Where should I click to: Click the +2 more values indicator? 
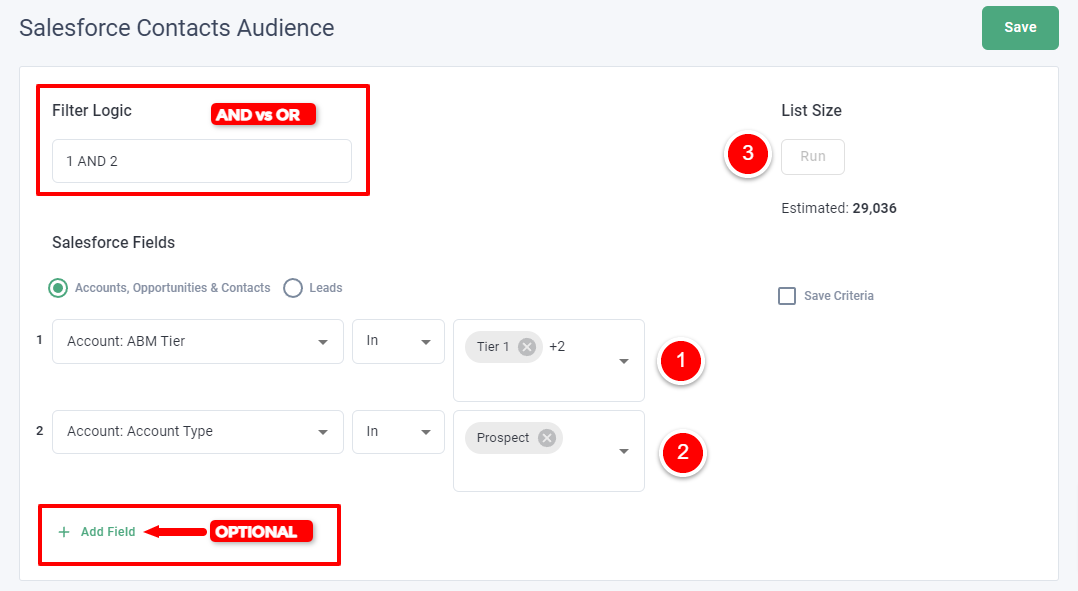click(557, 347)
